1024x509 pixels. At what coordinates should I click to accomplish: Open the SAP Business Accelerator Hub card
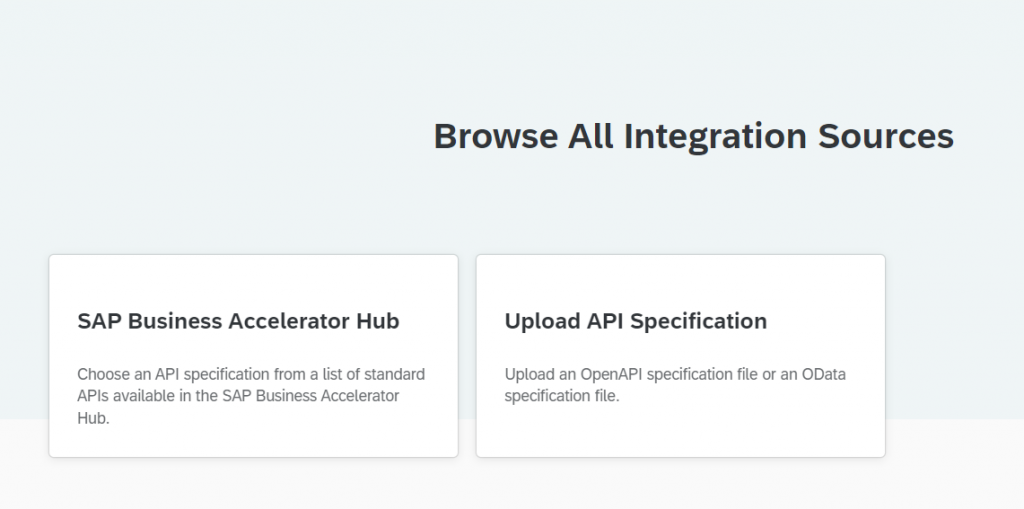click(253, 356)
